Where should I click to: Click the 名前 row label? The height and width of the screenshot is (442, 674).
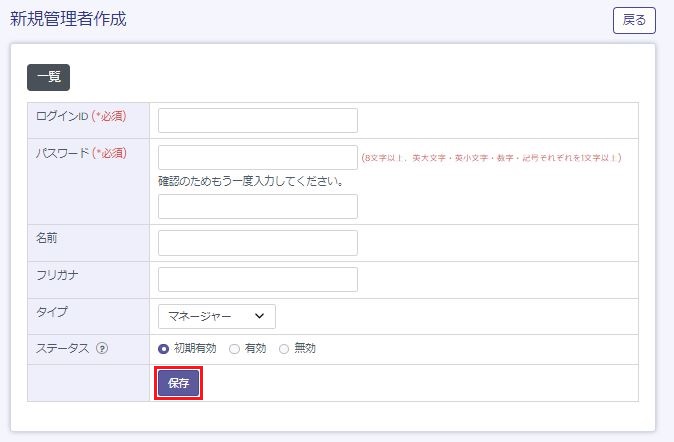[x=47, y=238]
